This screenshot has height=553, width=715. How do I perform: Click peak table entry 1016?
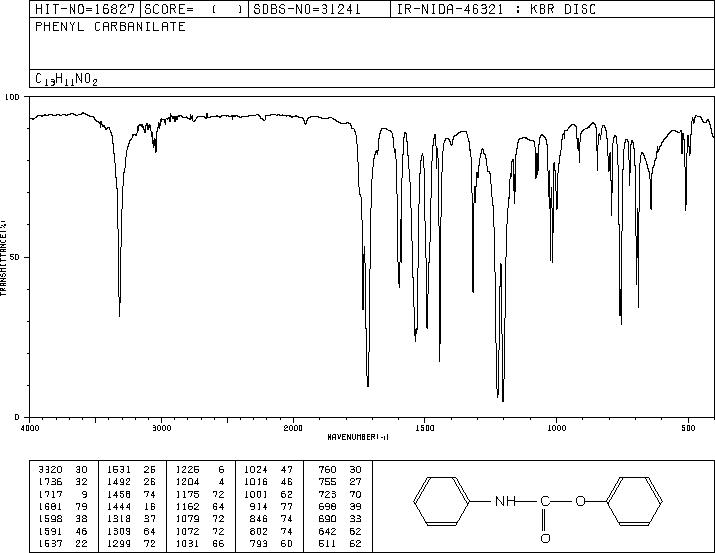[256, 482]
